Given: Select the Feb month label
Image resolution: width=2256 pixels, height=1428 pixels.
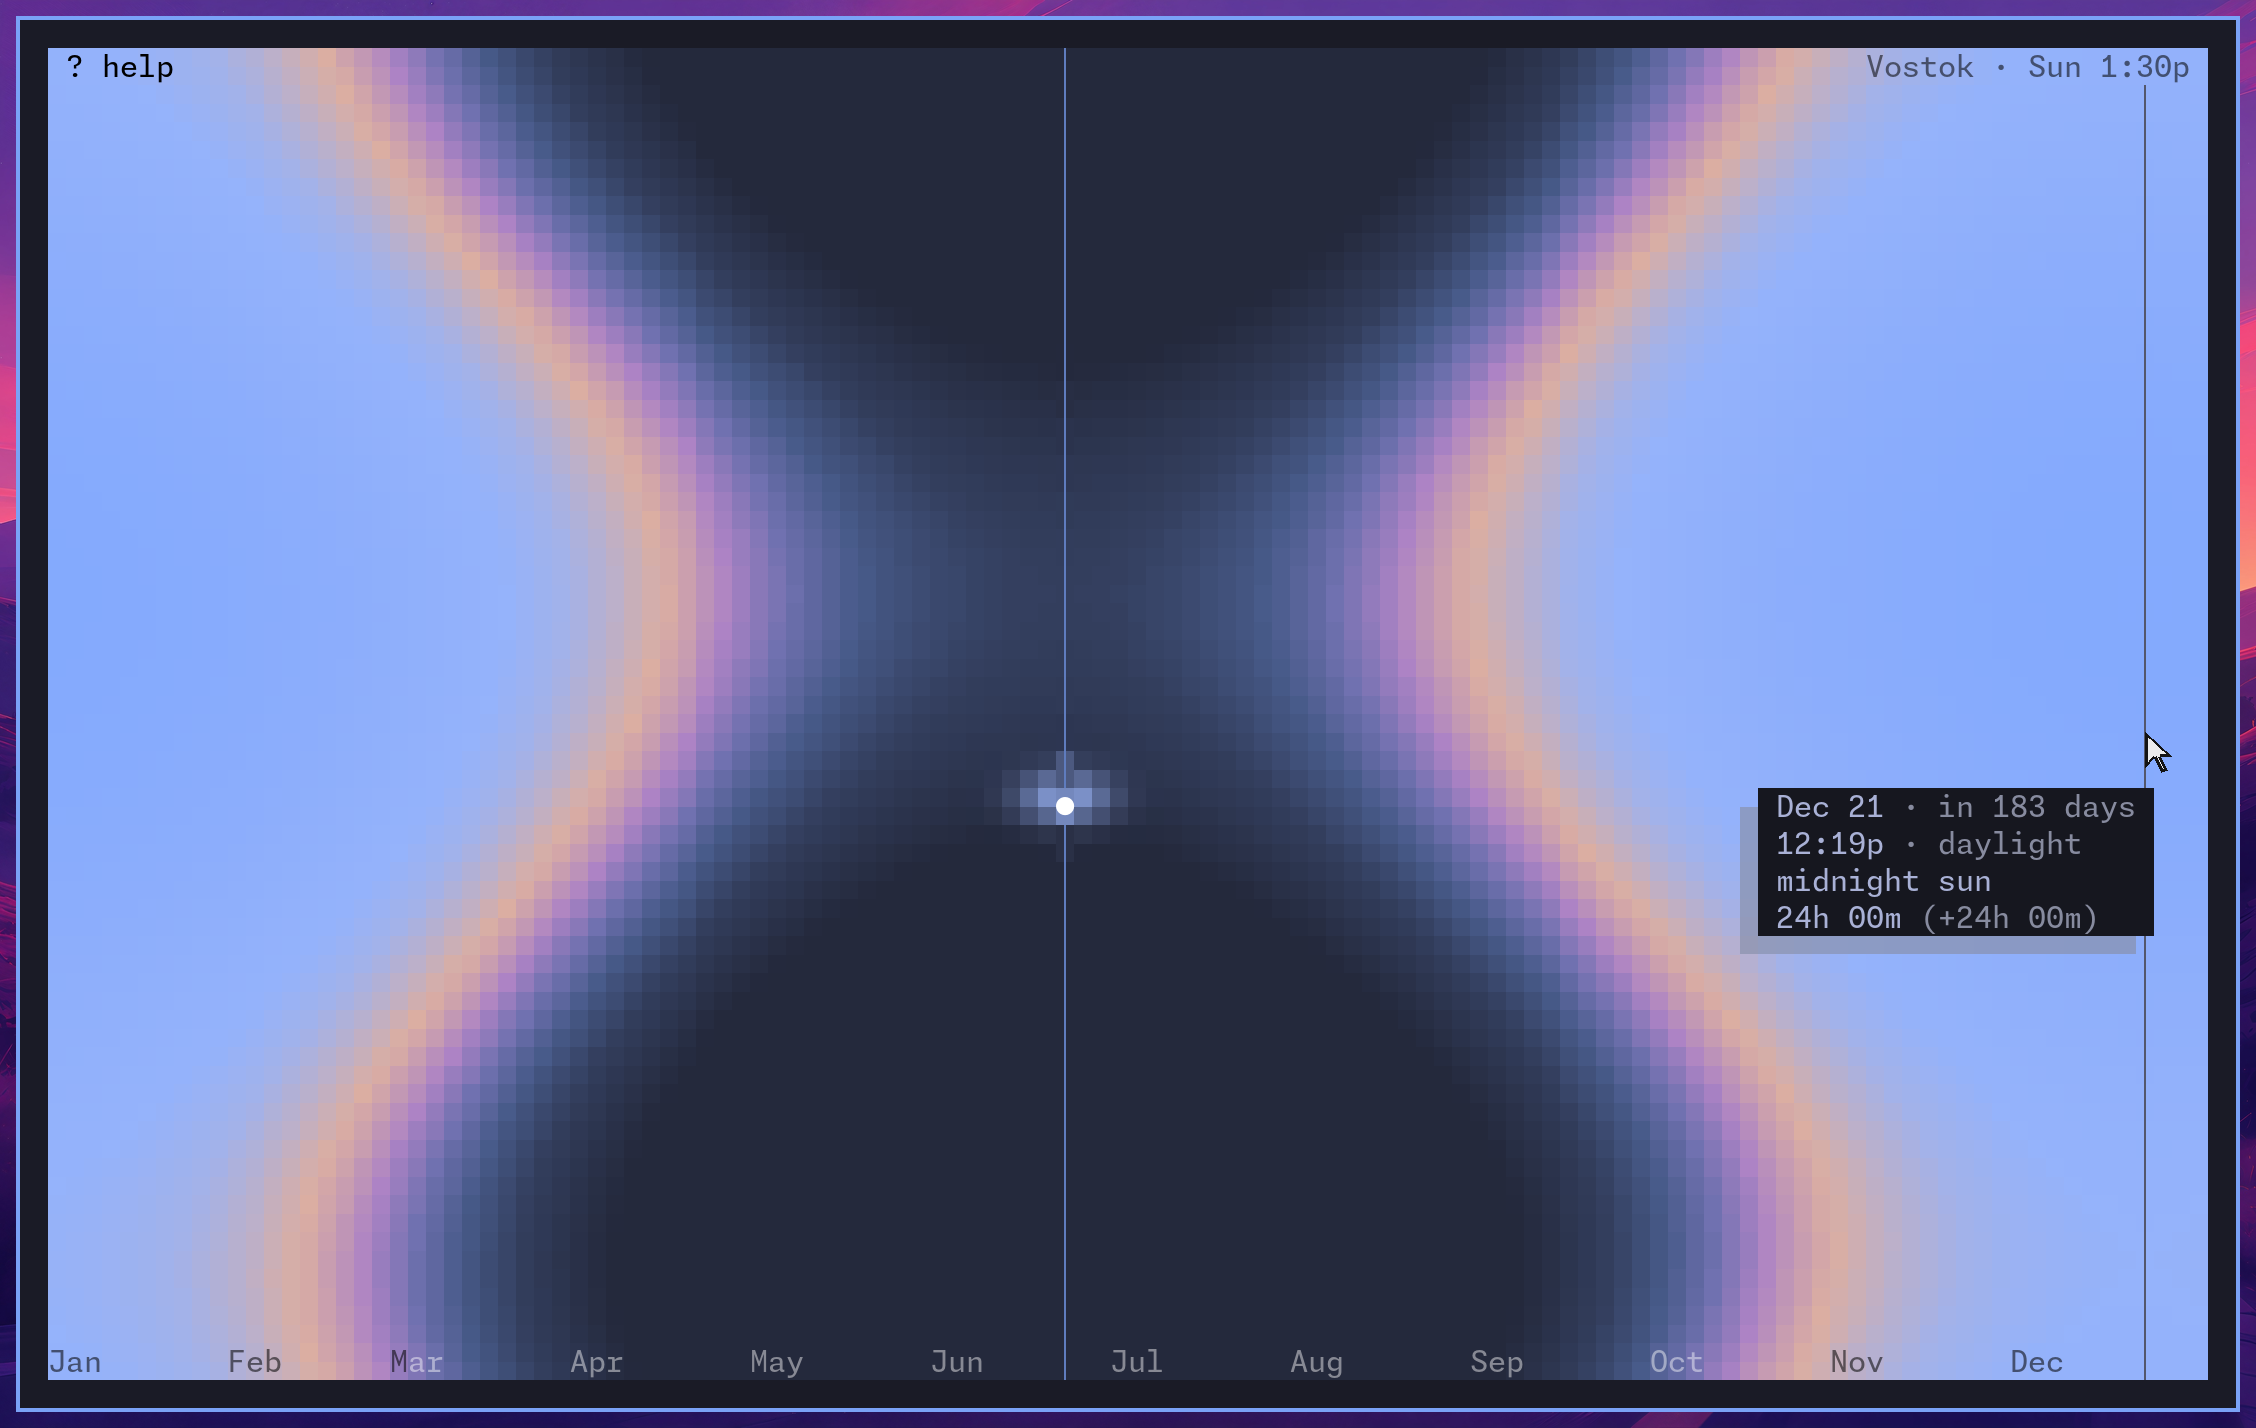Looking at the screenshot, I should (255, 1362).
